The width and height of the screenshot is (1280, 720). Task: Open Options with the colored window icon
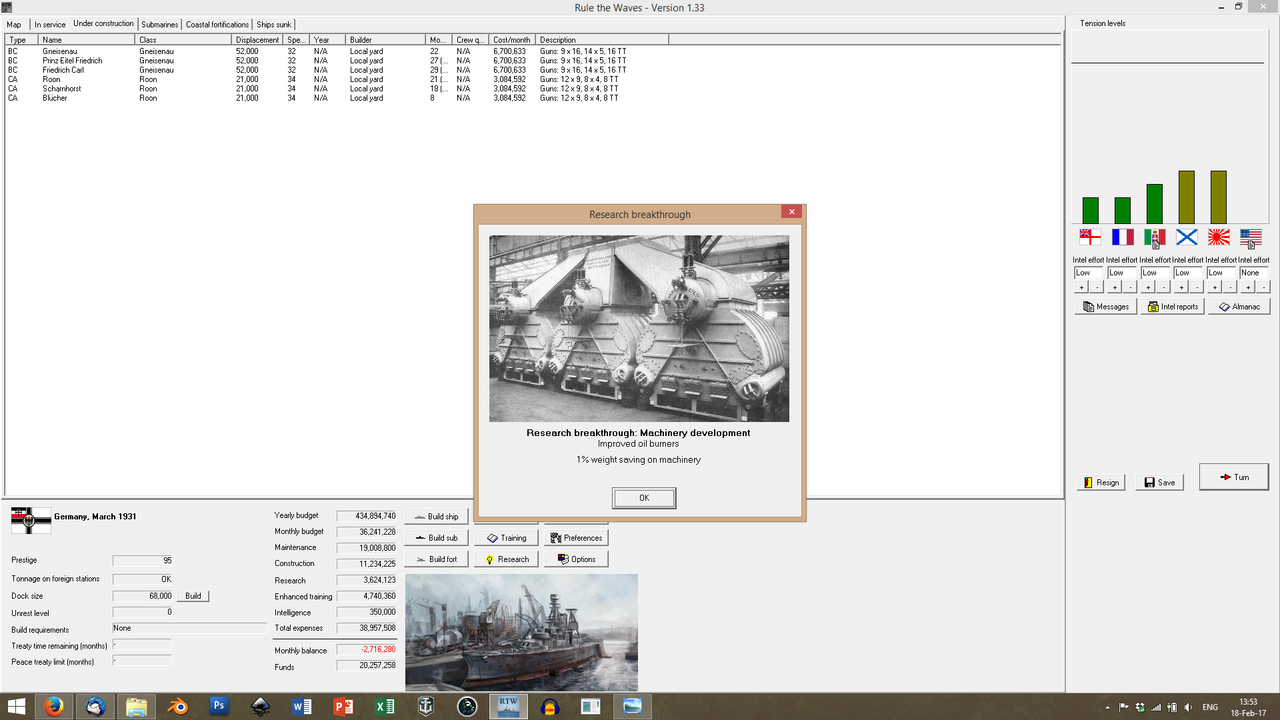click(575, 559)
